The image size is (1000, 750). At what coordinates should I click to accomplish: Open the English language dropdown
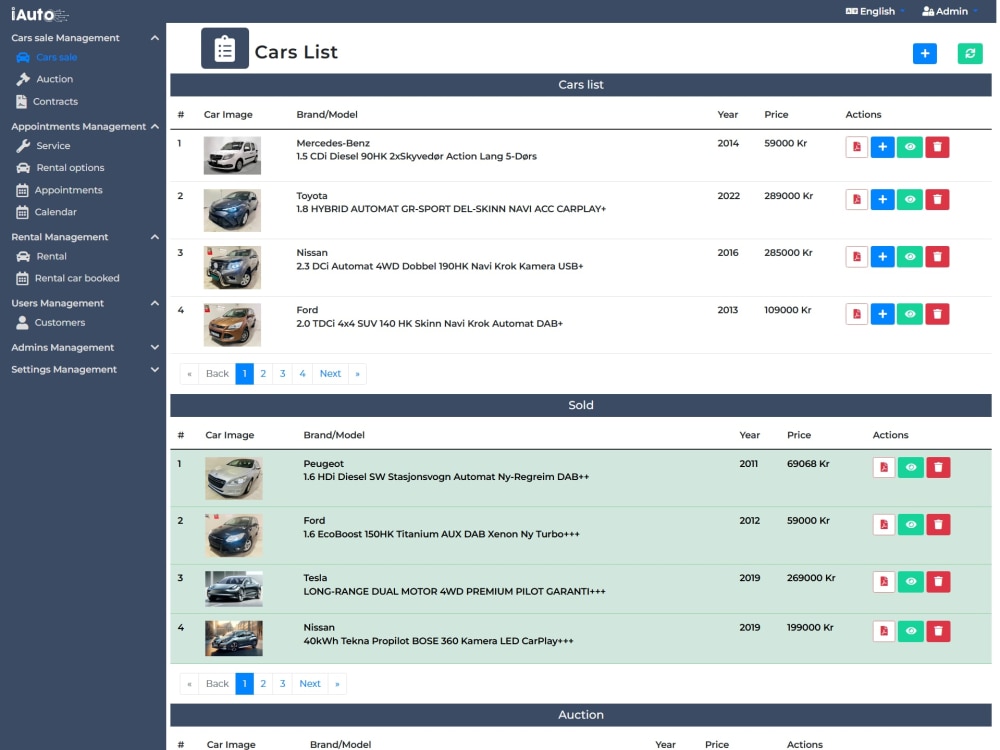point(874,11)
